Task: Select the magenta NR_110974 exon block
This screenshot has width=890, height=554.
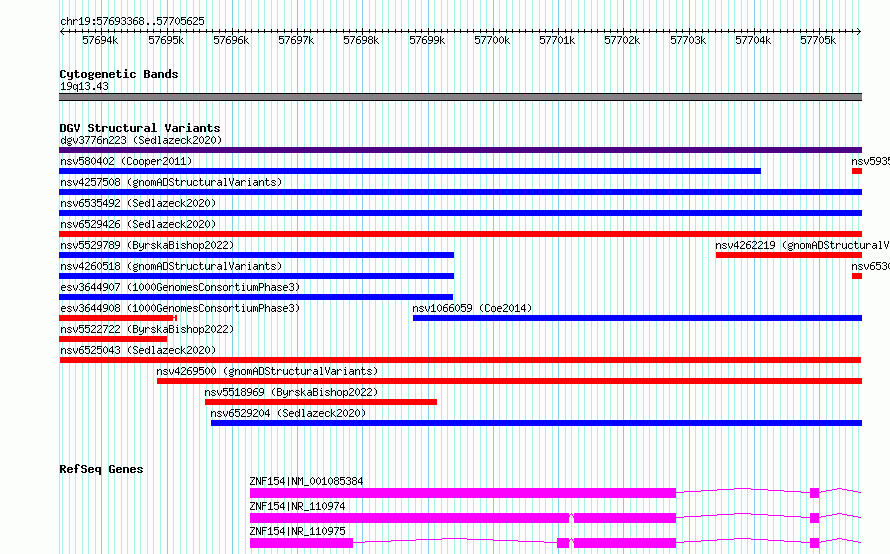Action: tap(409, 518)
